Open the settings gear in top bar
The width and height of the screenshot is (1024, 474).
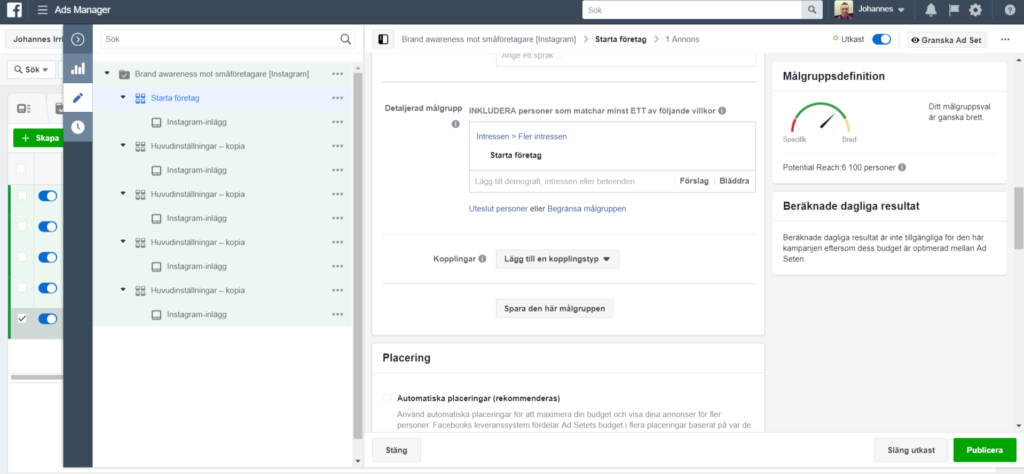pos(975,10)
